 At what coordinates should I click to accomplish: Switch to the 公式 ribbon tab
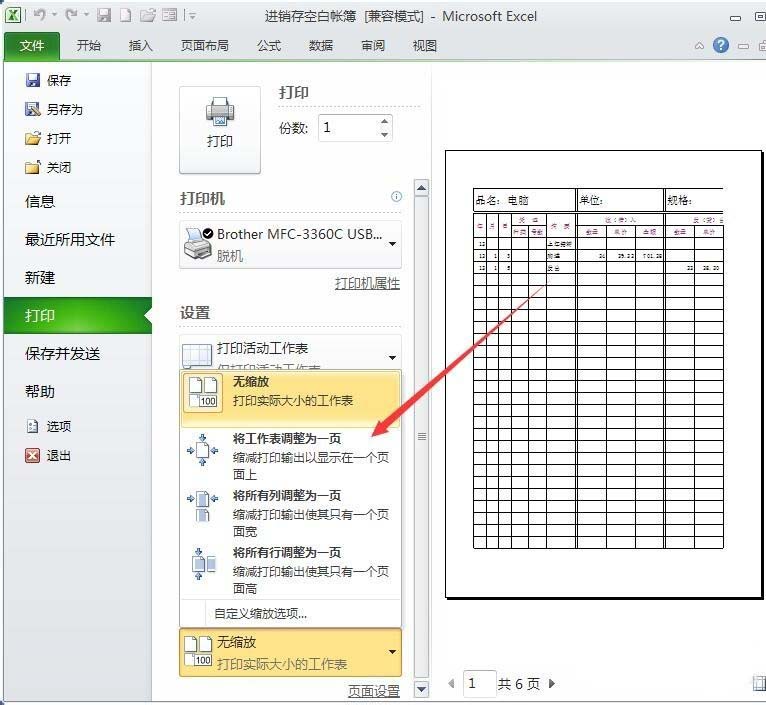pos(269,46)
